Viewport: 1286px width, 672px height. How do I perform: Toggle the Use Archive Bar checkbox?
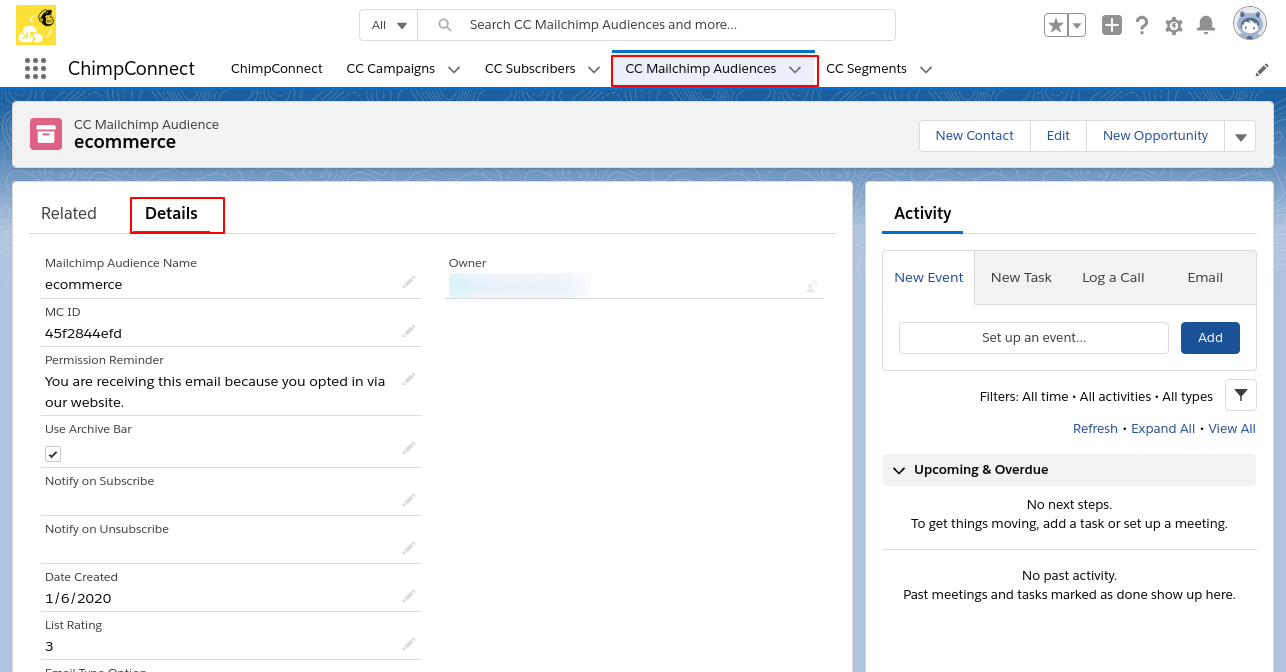point(53,454)
